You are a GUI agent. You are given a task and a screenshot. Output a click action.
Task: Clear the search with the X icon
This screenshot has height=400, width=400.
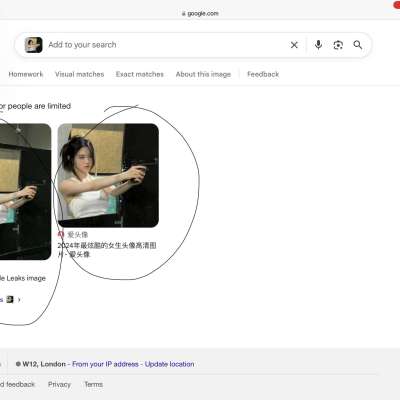[294, 45]
